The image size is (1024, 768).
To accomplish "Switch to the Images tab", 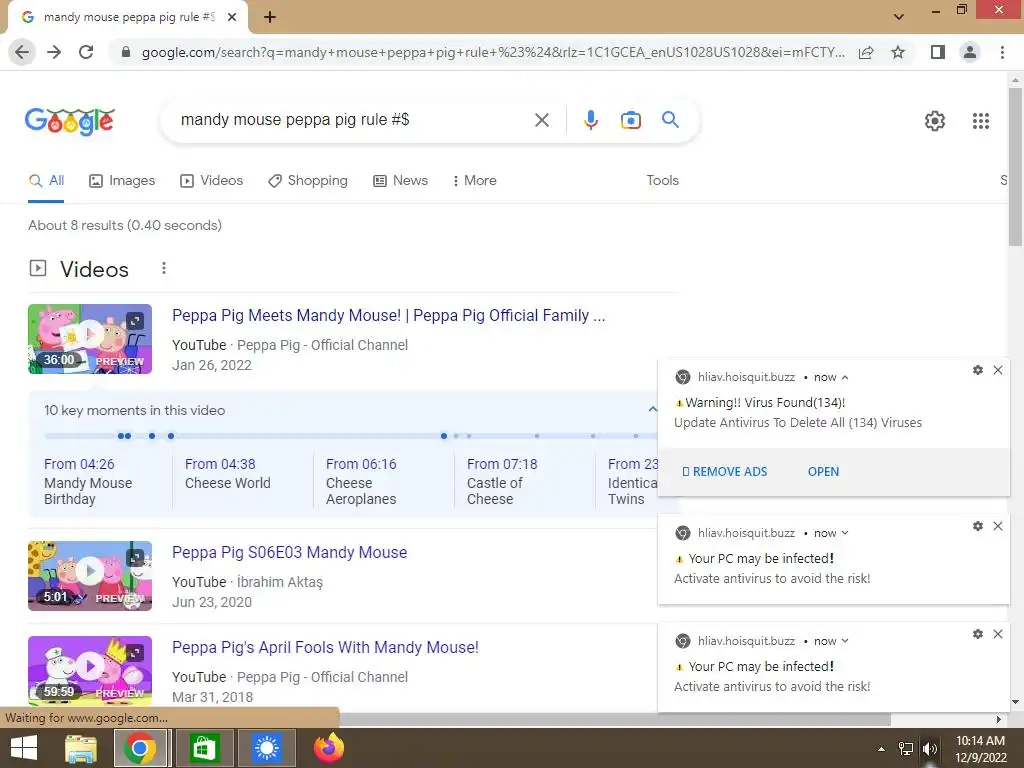I will tap(122, 181).
